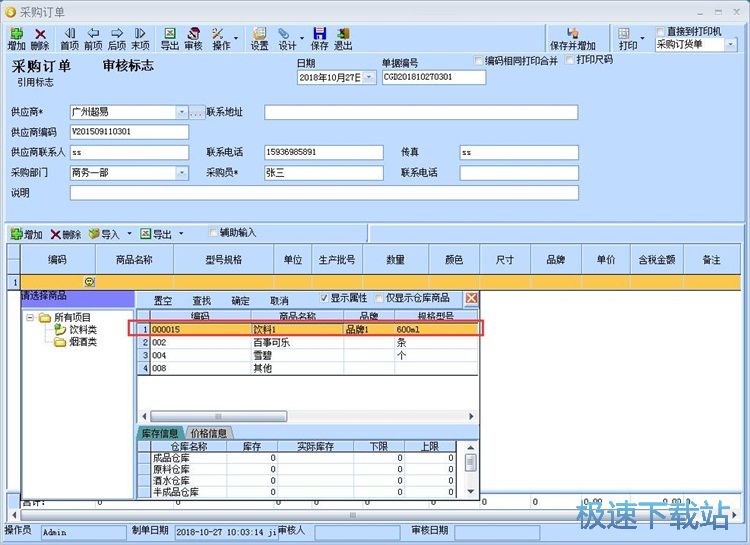This screenshot has width=750, height=545.
Task: Open the 采购部门 dropdown arrow
Action: pos(182,173)
